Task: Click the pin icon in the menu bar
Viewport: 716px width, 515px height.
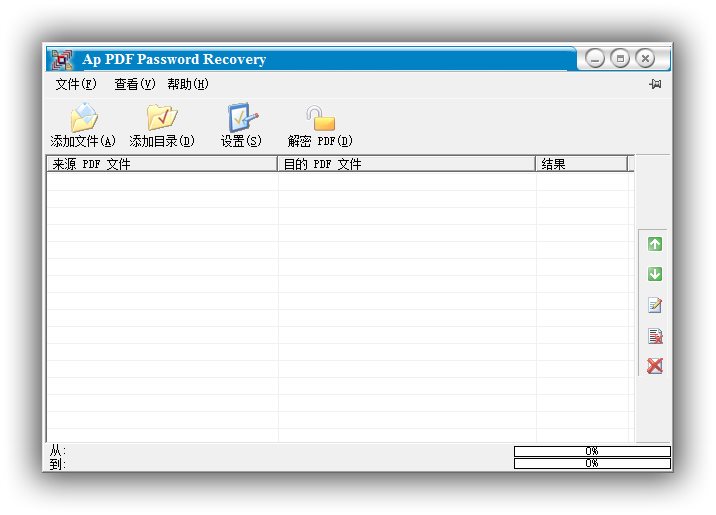Action: tap(655, 84)
